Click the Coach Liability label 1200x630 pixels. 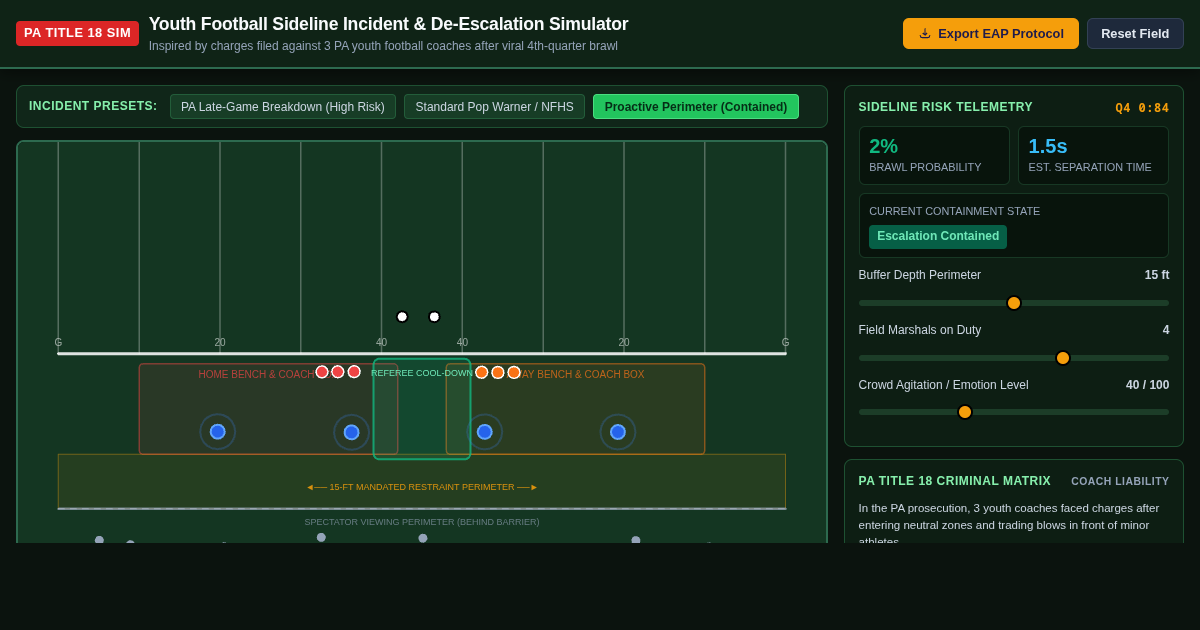point(1120,482)
